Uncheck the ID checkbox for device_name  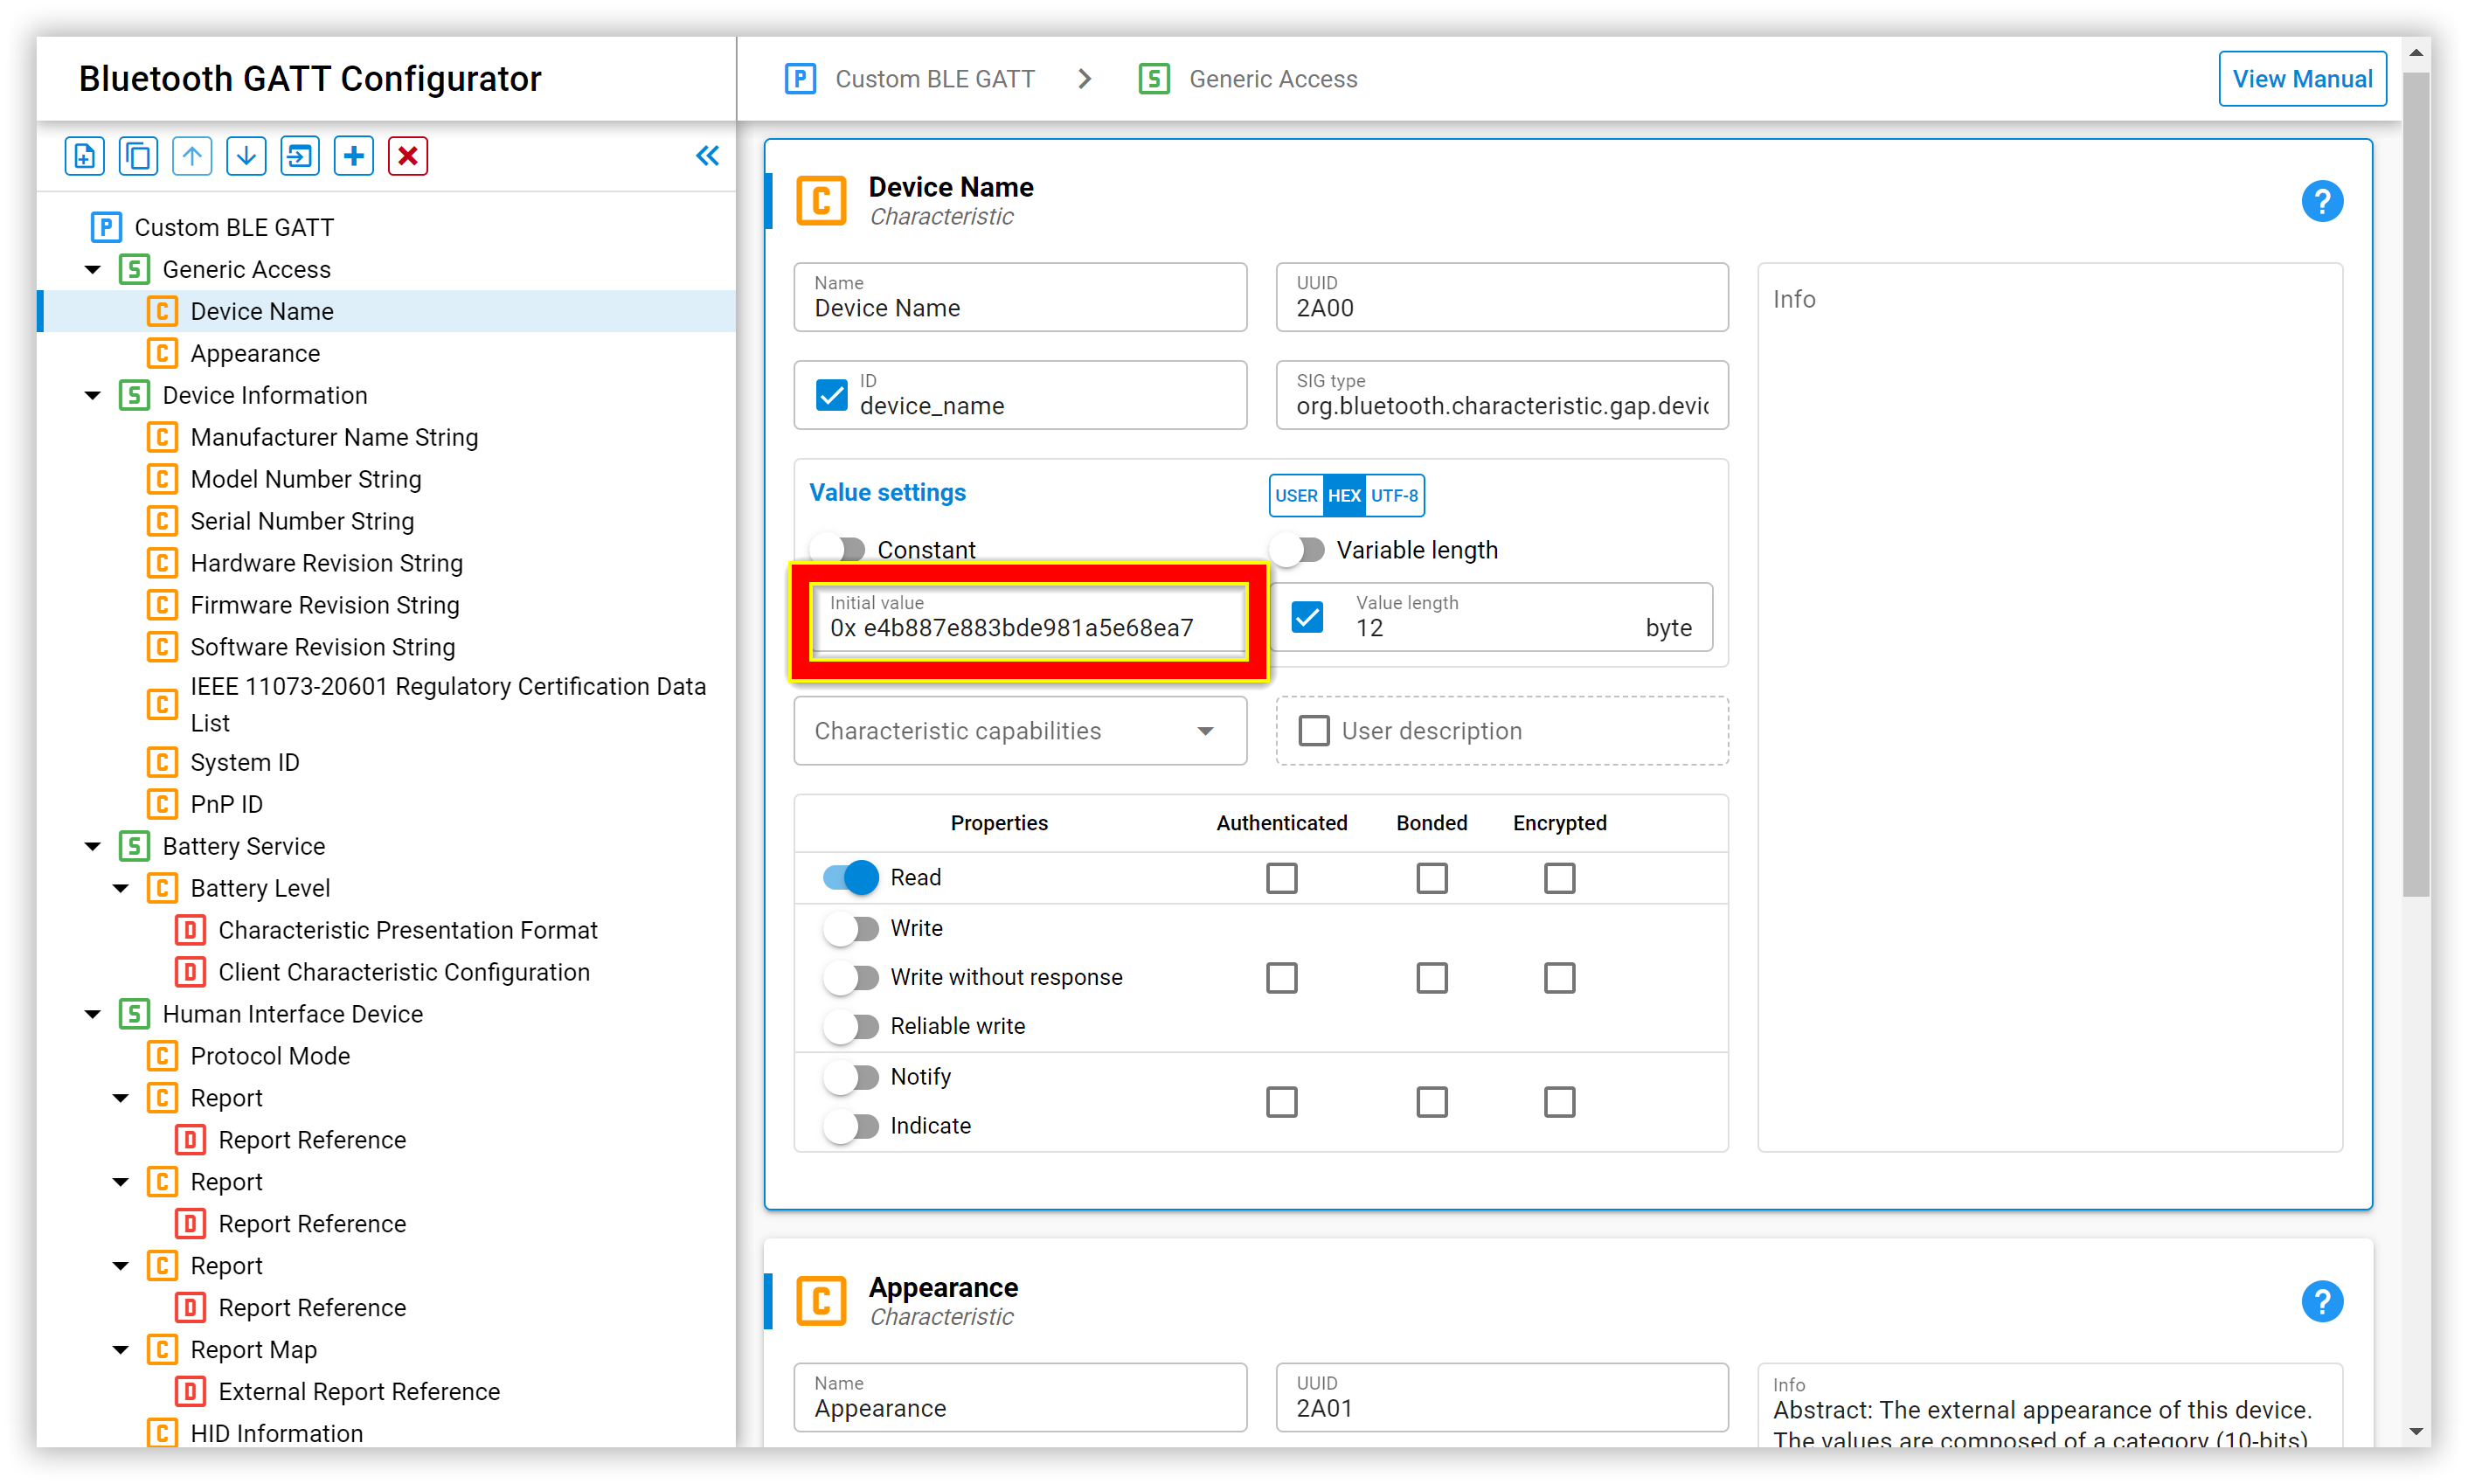[831, 395]
